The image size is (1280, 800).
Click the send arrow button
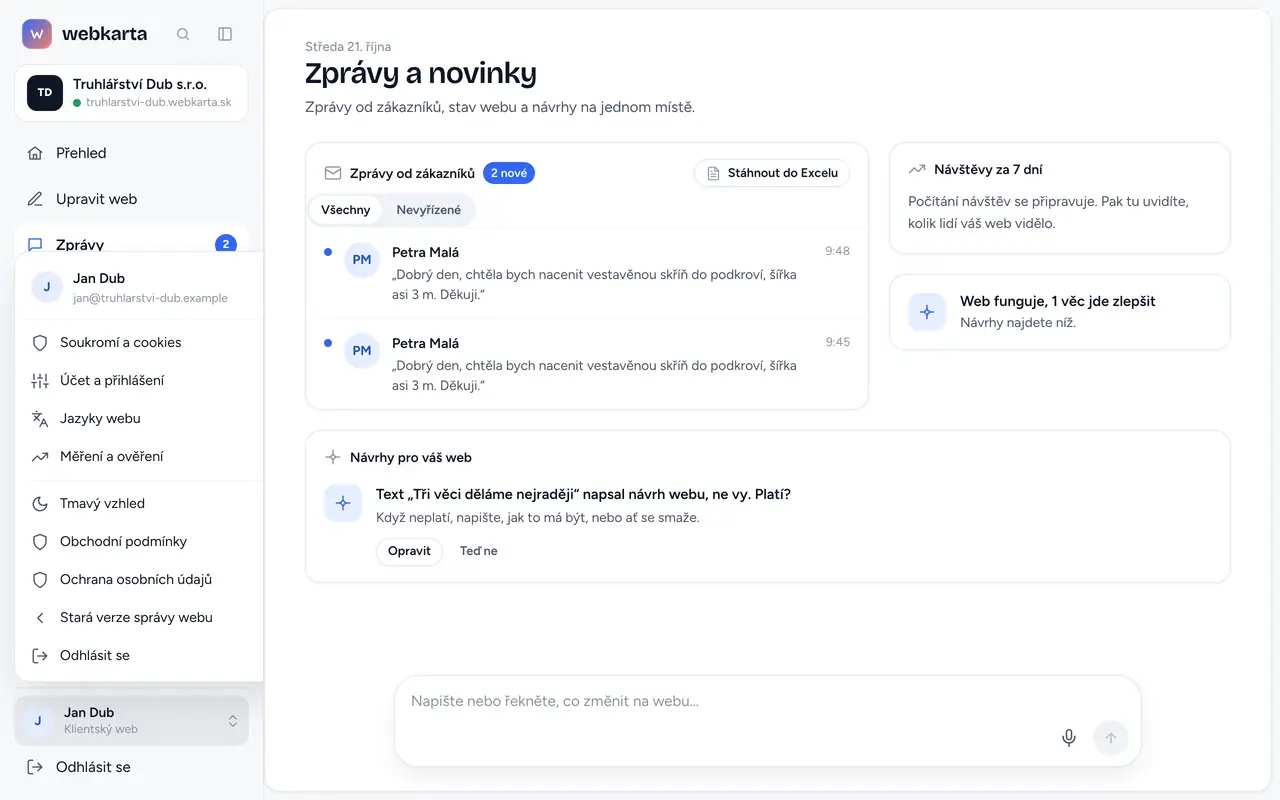point(1111,738)
